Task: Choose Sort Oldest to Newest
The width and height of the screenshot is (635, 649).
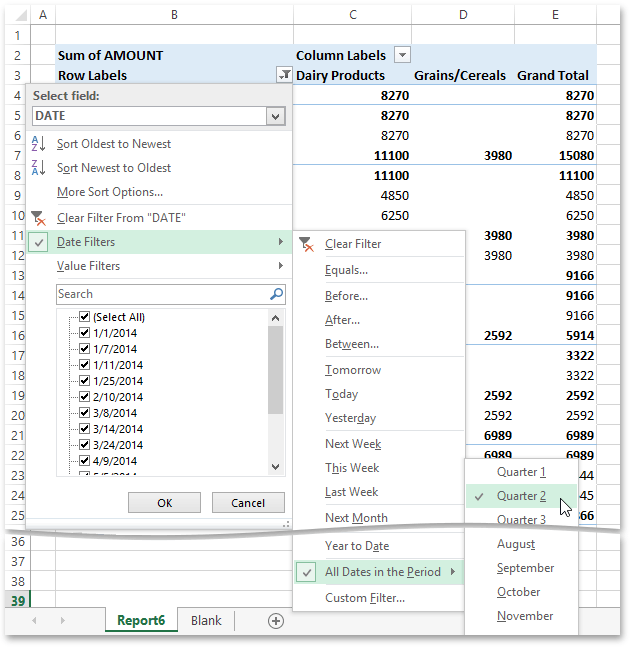Action: click(x=114, y=144)
